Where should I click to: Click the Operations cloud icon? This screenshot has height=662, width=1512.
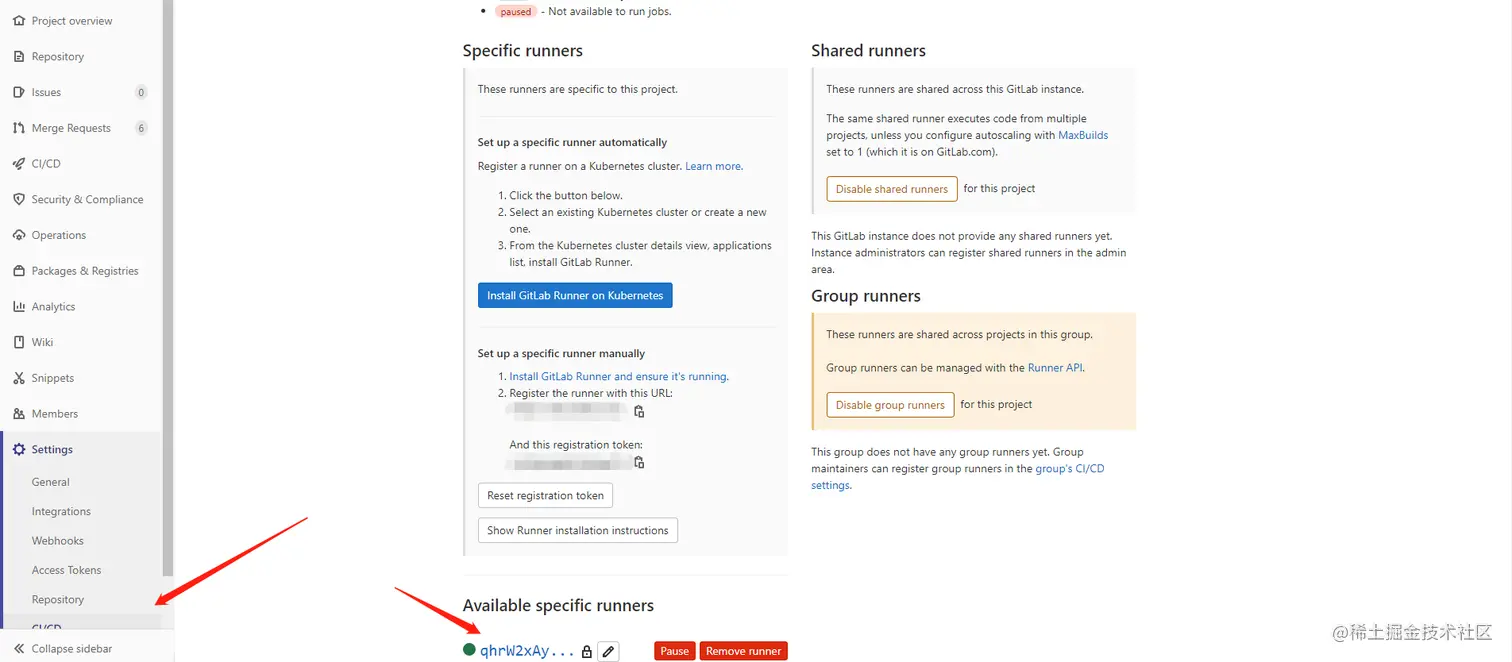click(x=19, y=235)
